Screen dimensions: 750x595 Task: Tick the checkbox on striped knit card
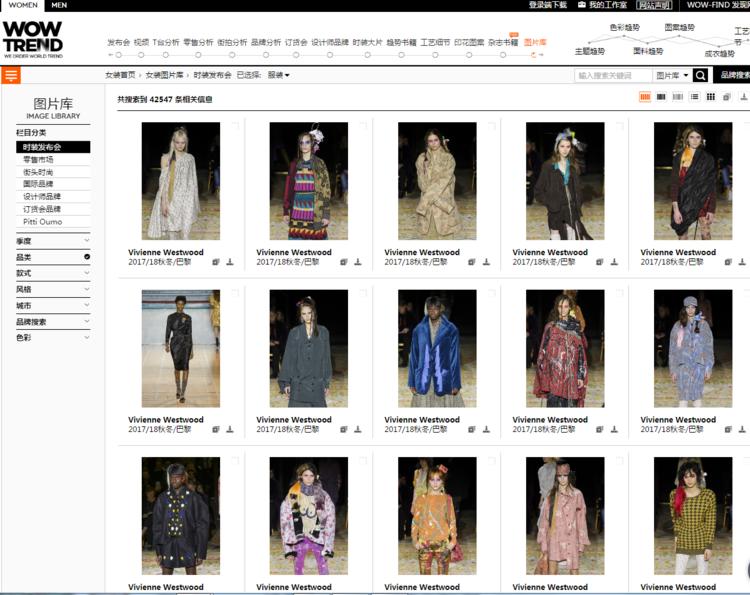pos(363,126)
